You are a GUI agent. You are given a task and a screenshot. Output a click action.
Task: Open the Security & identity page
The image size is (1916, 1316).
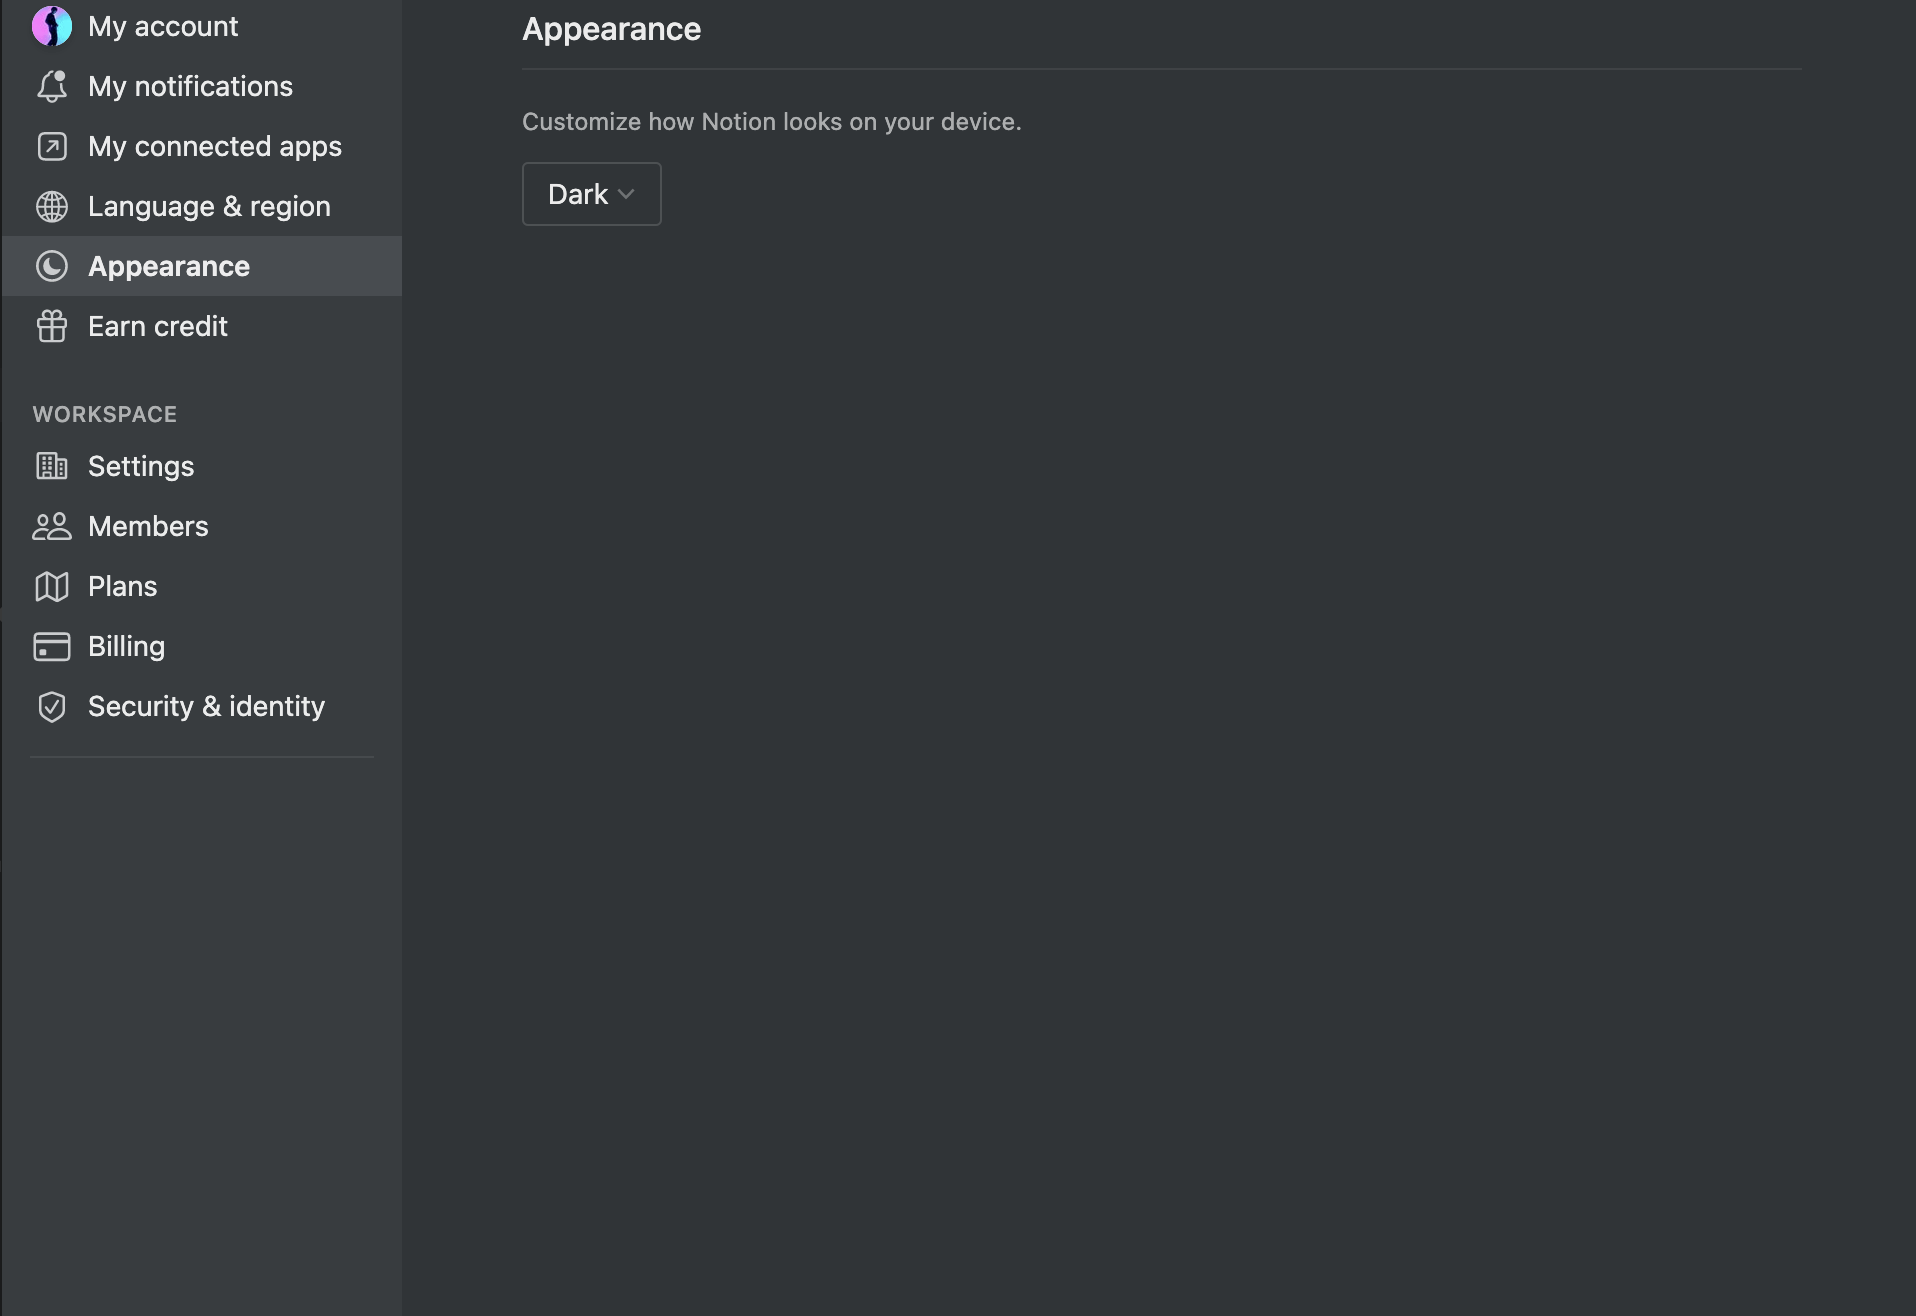(202, 706)
